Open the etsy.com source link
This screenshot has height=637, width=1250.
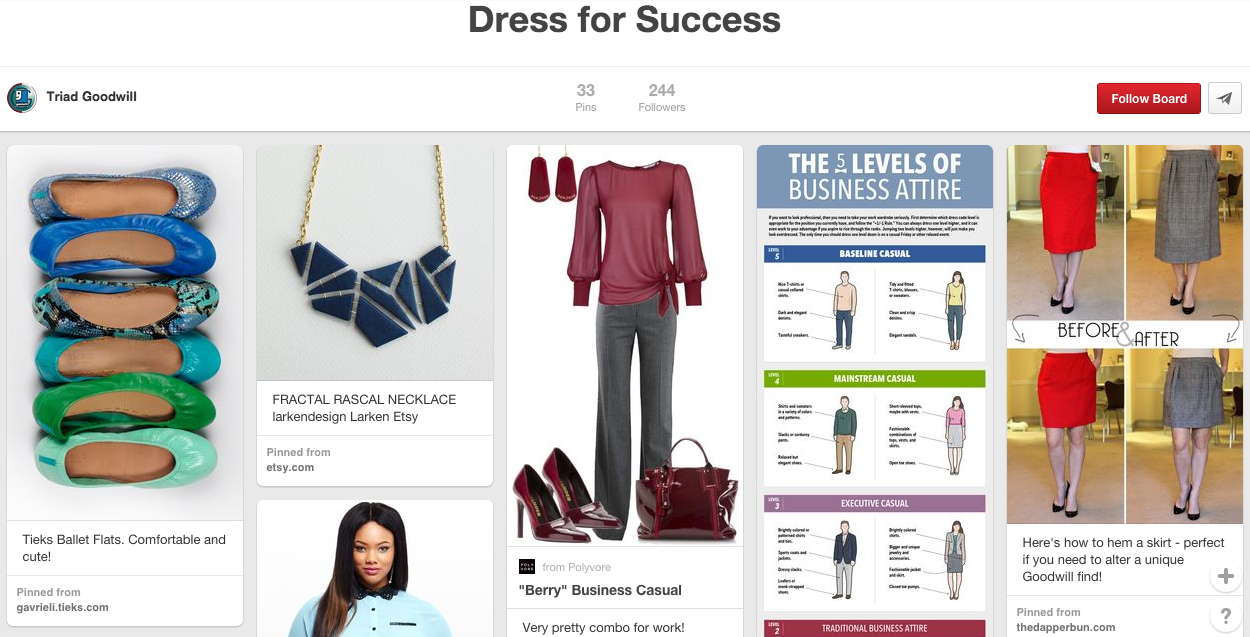point(291,467)
